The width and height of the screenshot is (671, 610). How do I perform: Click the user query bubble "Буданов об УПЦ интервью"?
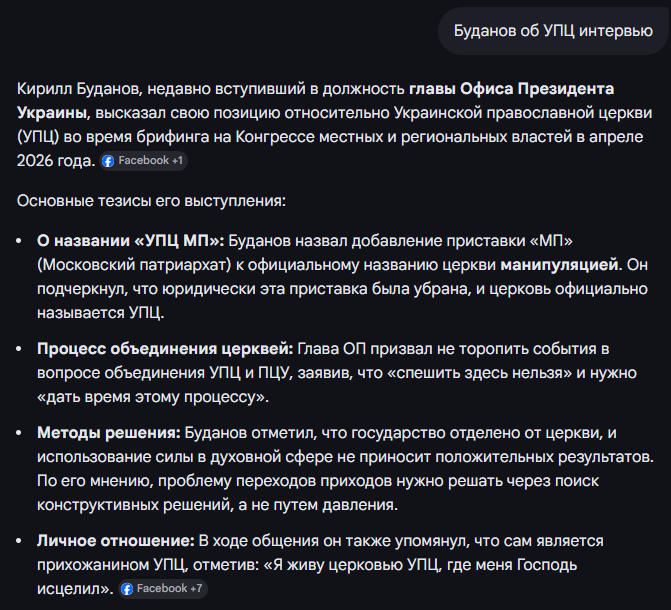point(553,30)
